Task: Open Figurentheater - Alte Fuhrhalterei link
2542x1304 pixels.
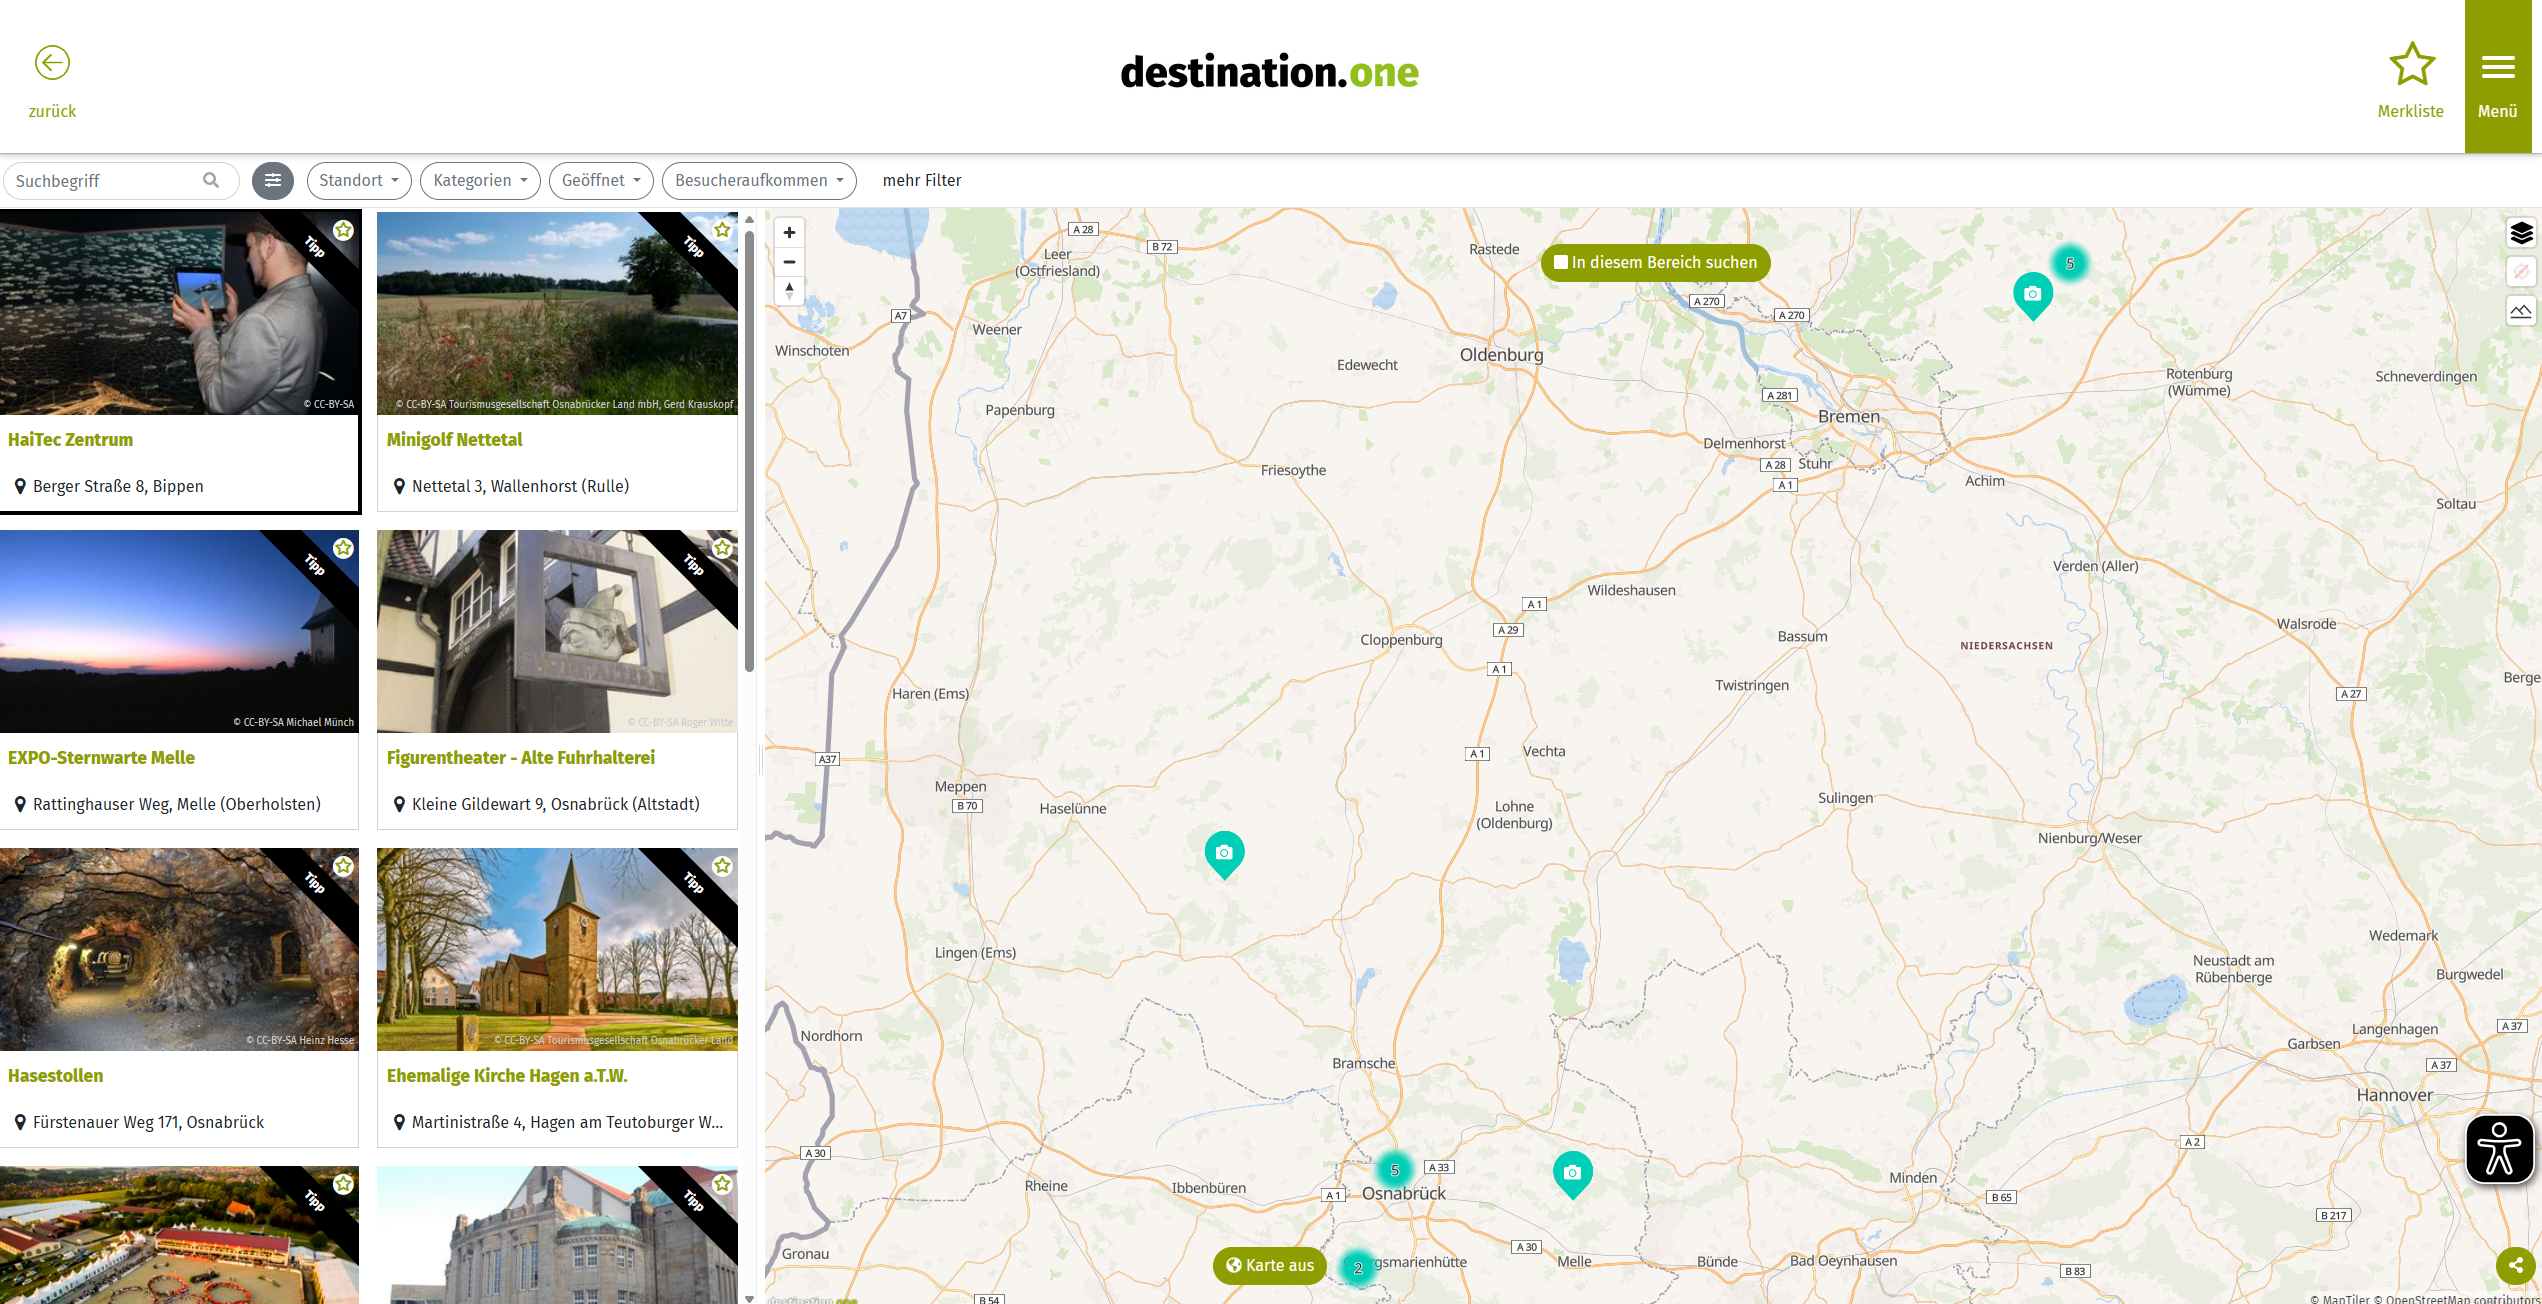Action: [x=520, y=758]
